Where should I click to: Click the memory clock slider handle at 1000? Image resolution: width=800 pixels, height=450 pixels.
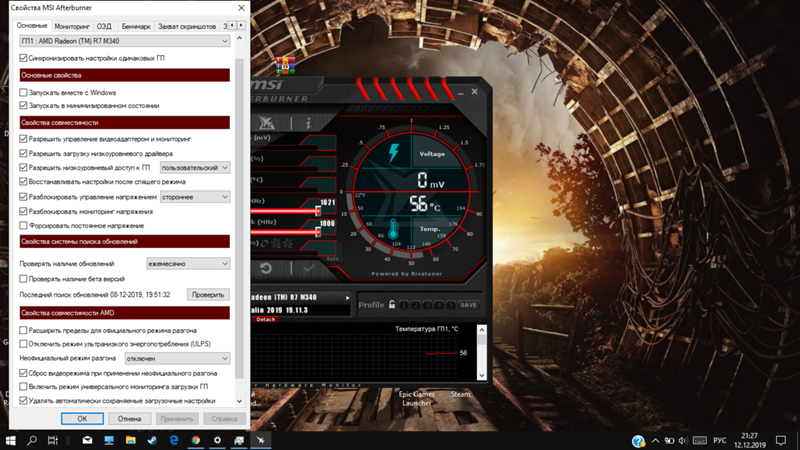pos(318,232)
